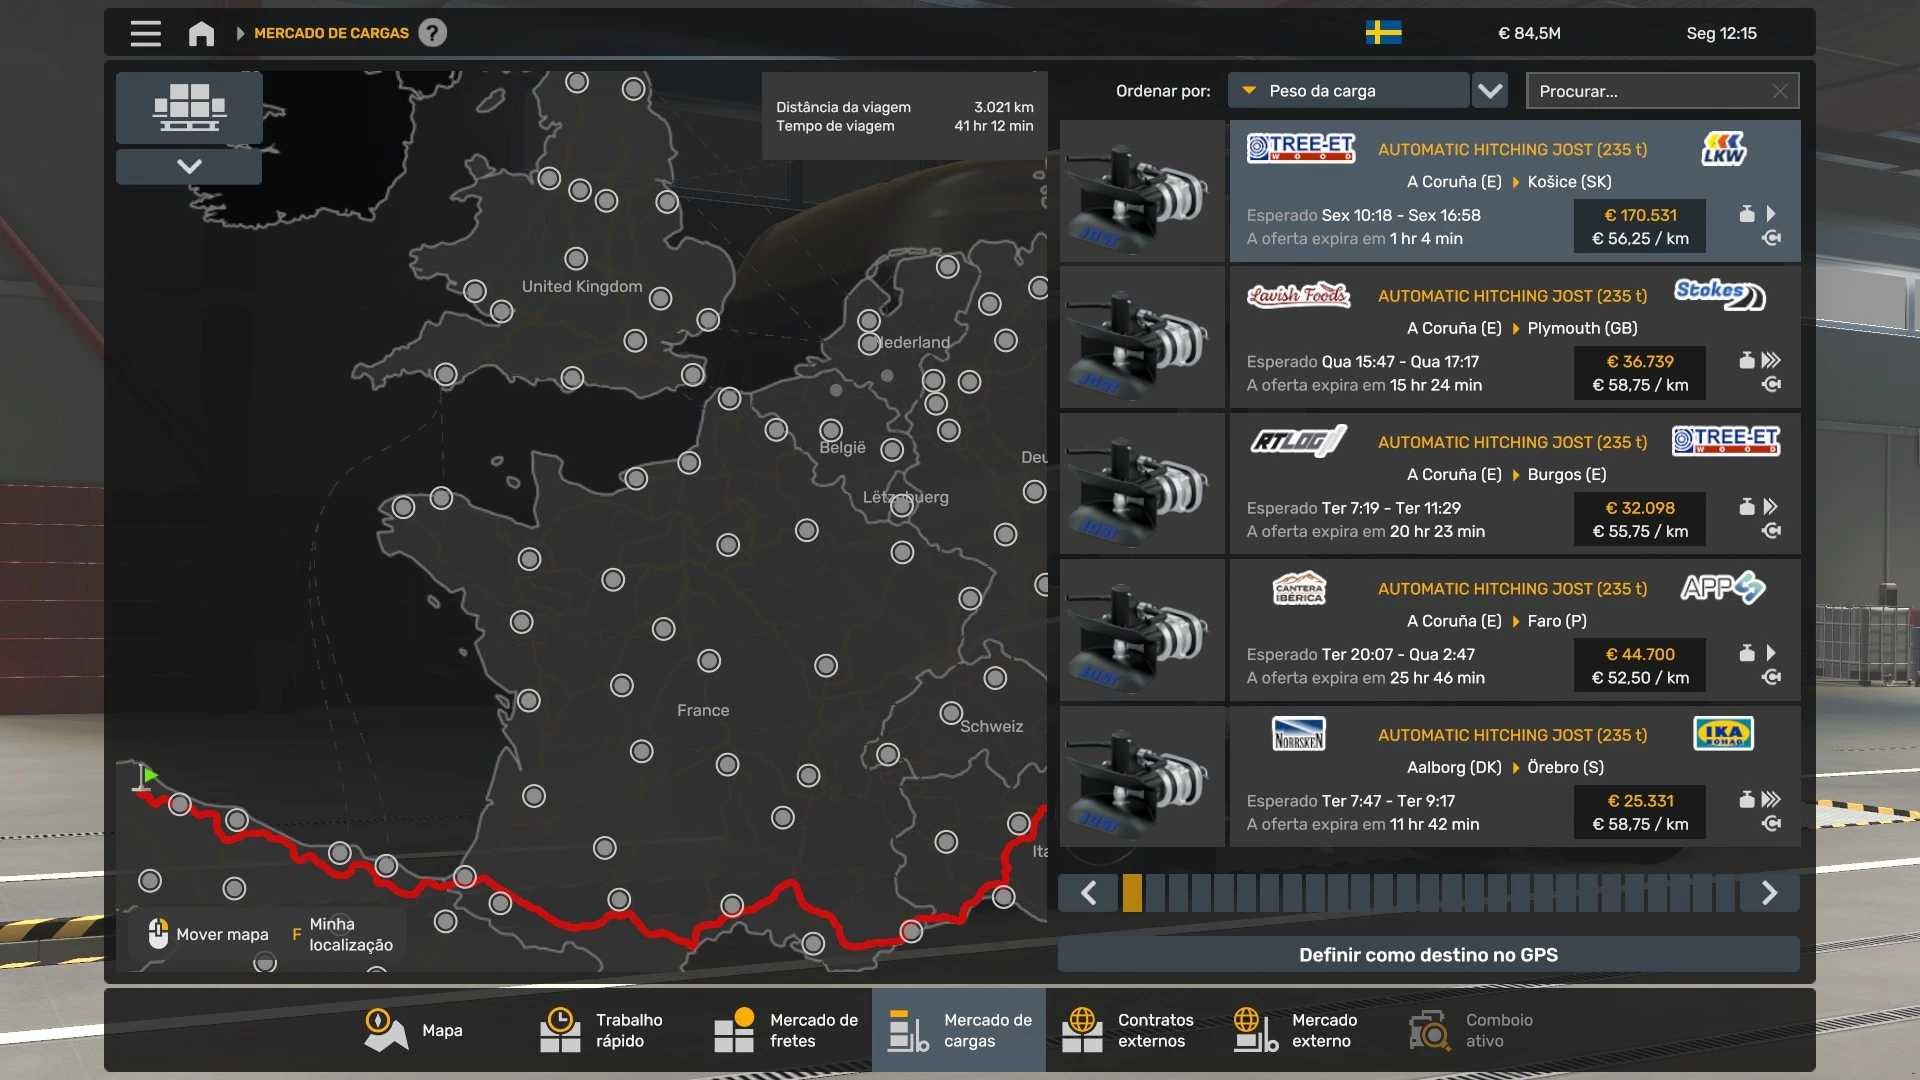
Task: Open the Peso da carga sort dropdown
Action: pyautogui.click(x=1348, y=91)
